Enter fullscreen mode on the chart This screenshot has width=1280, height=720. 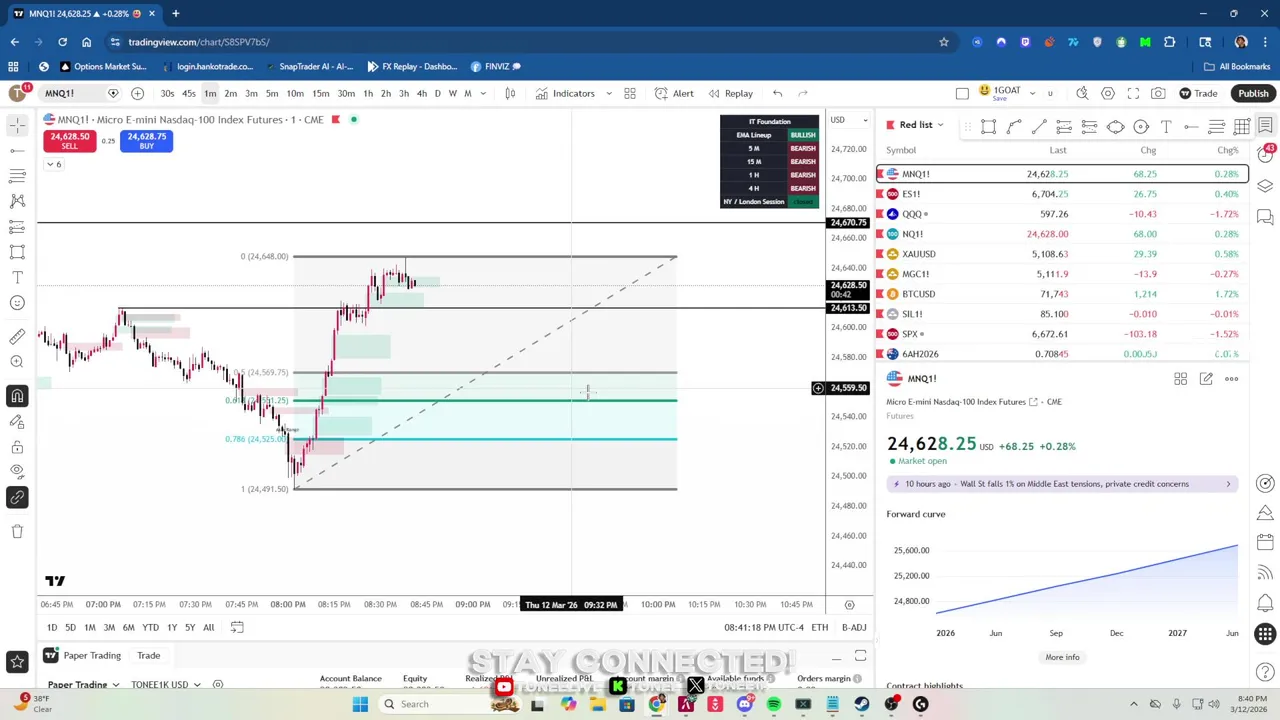point(1133,93)
